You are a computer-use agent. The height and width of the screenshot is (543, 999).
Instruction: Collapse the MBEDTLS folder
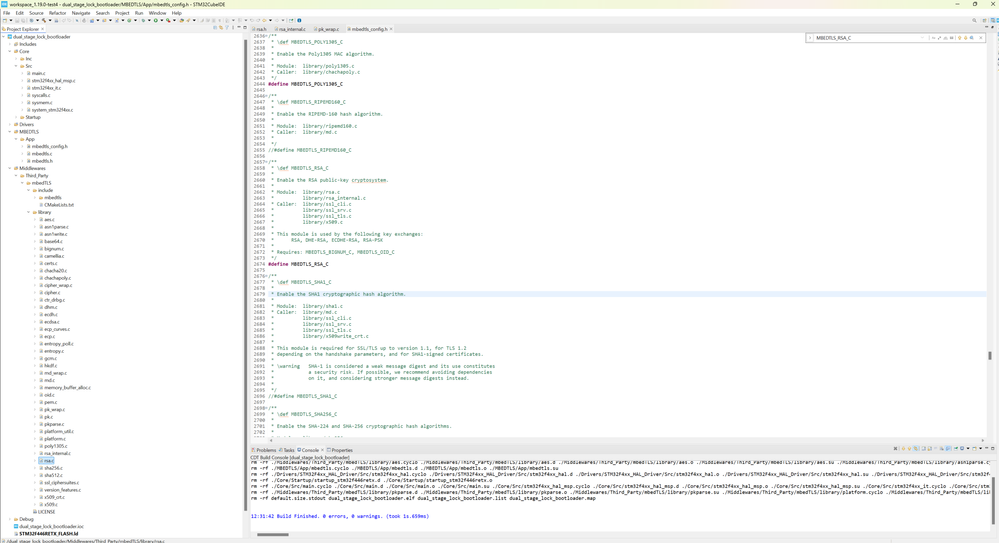click(x=10, y=132)
